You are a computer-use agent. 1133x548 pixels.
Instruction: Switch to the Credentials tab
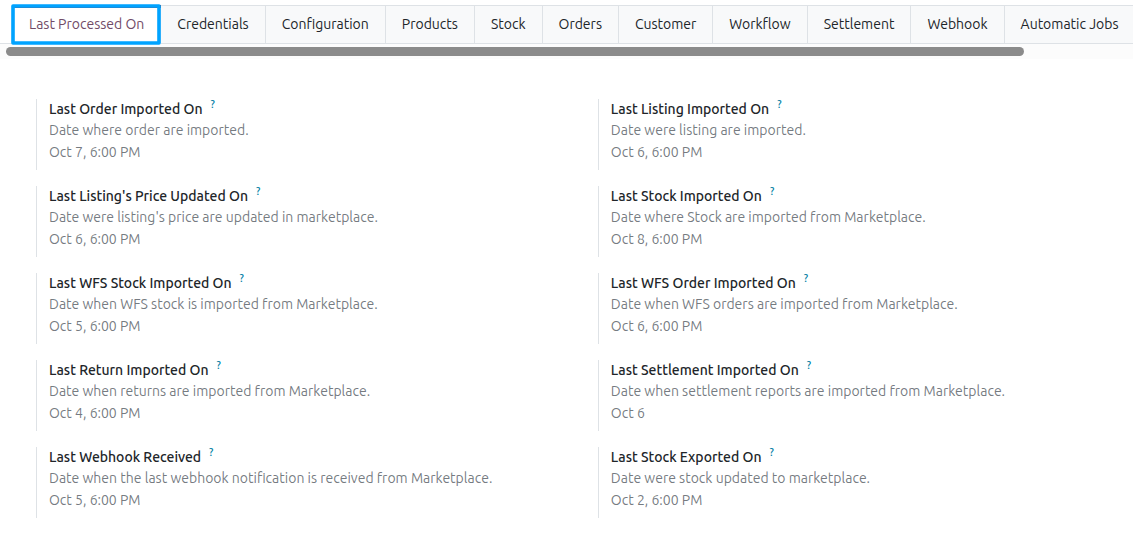(x=212, y=24)
